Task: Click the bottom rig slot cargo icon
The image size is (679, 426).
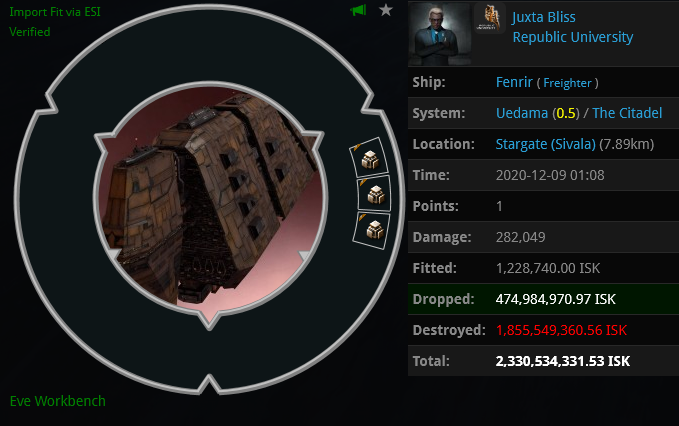Action: point(375,229)
